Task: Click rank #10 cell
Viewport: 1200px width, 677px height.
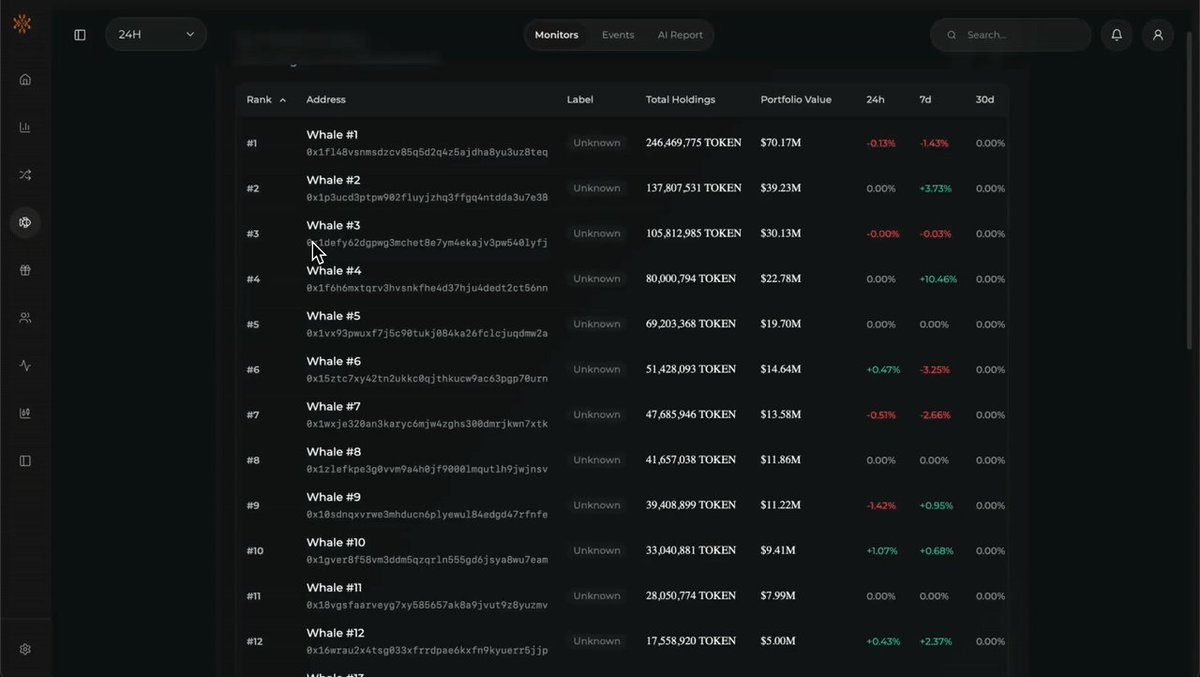Action: click(x=255, y=551)
